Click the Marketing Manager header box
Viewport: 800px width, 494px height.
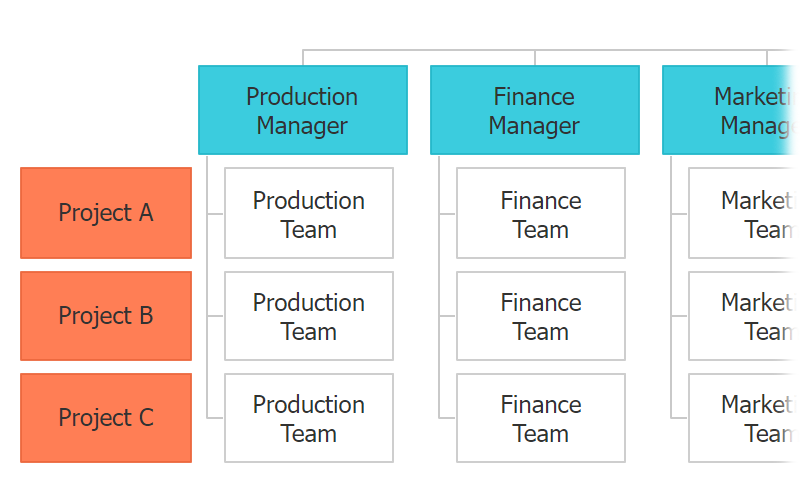tap(732, 111)
